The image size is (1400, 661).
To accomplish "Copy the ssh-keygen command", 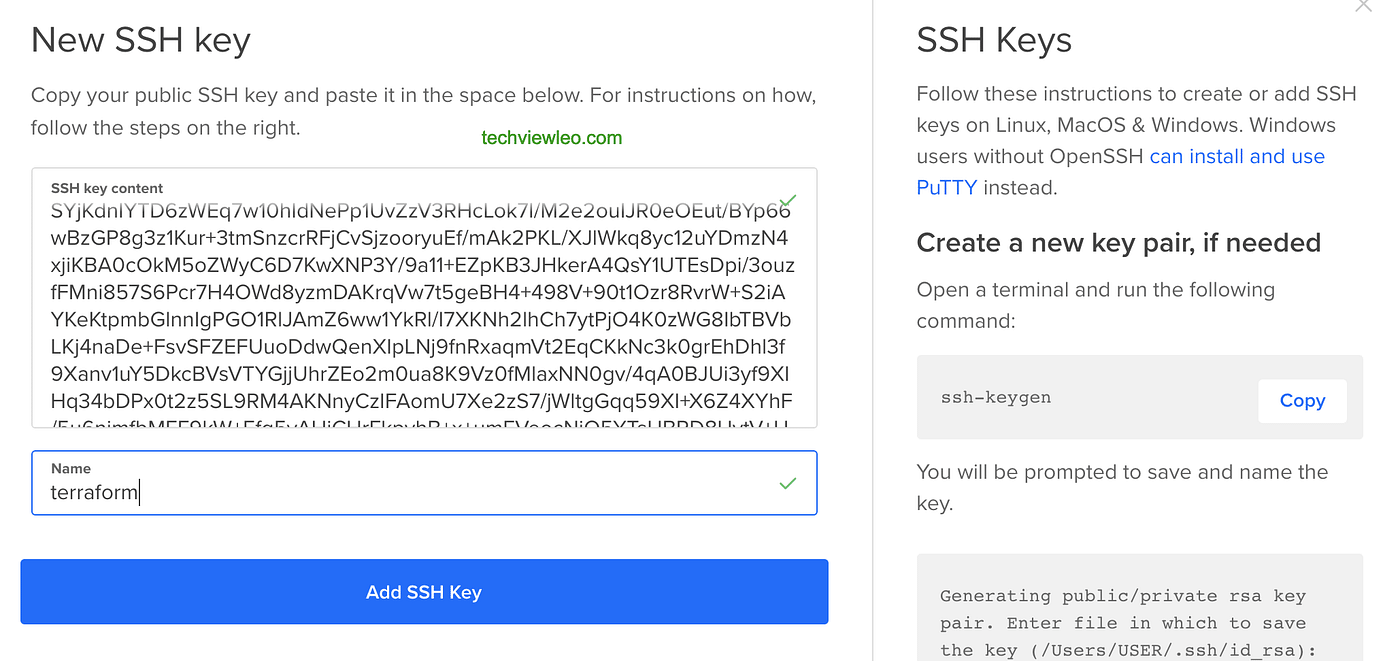I will pos(1302,400).
